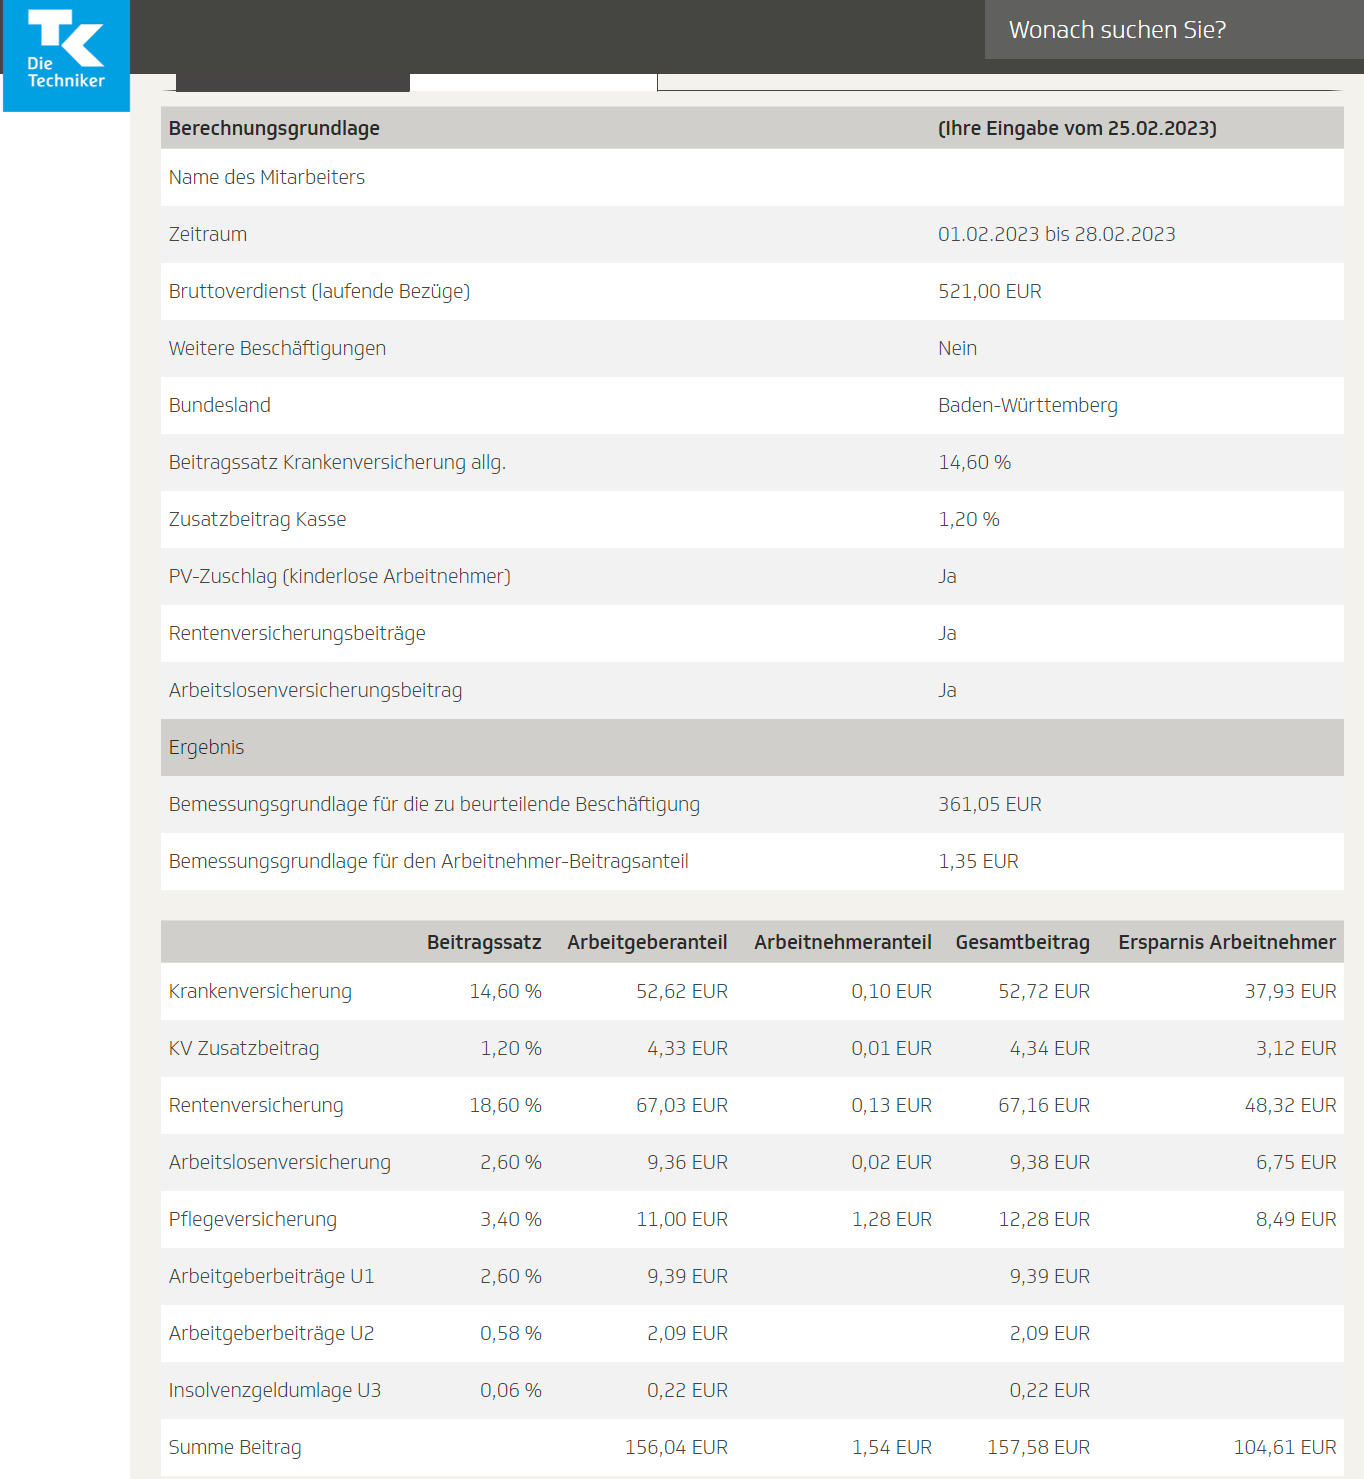The height and width of the screenshot is (1479, 1364).
Task: Click the Zusatzbeitrag Kasse 1,20 % value
Action: tap(969, 519)
